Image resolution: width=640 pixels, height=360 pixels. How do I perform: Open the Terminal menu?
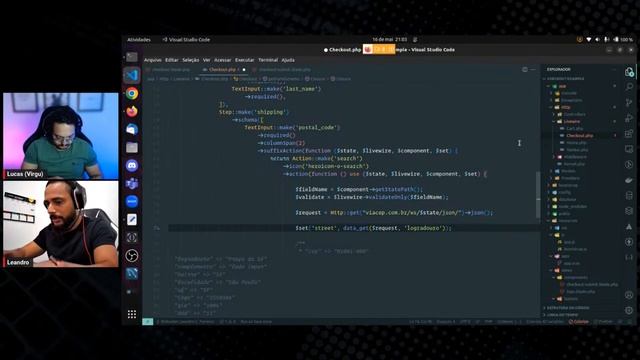[x=268, y=60]
